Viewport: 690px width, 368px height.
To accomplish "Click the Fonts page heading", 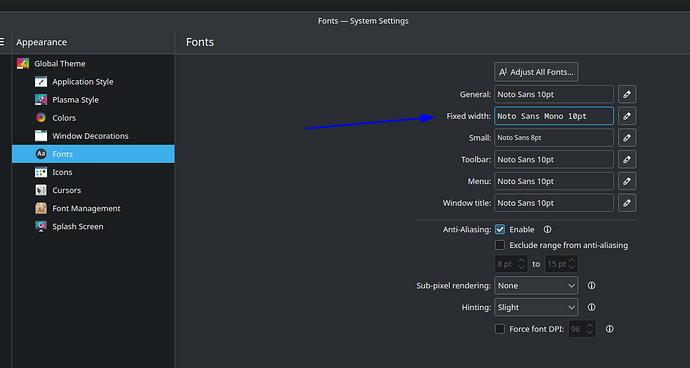I will (200, 42).
